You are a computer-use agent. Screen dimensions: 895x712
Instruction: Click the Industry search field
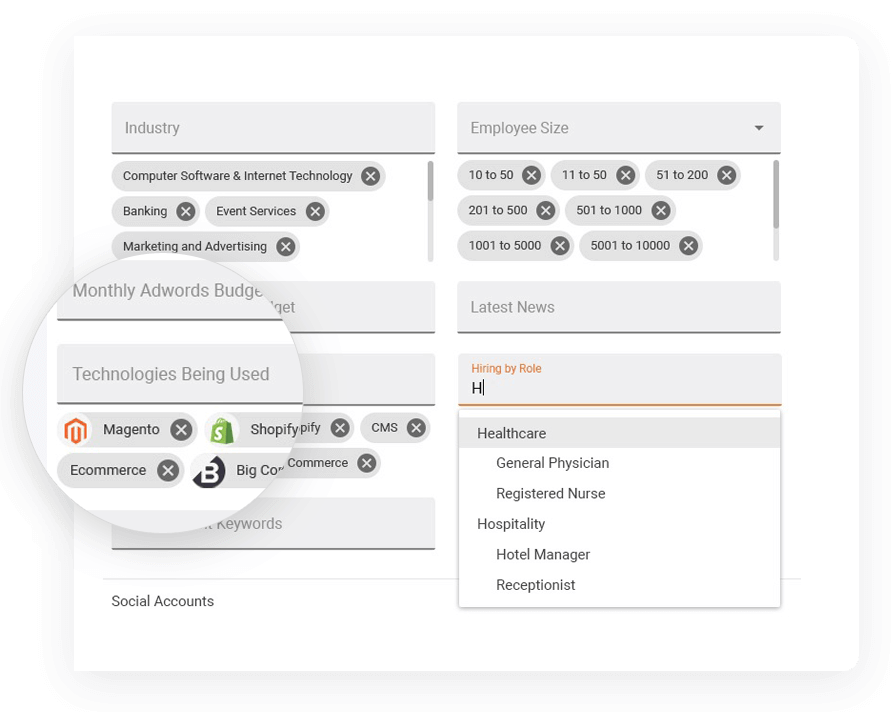[x=273, y=128]
